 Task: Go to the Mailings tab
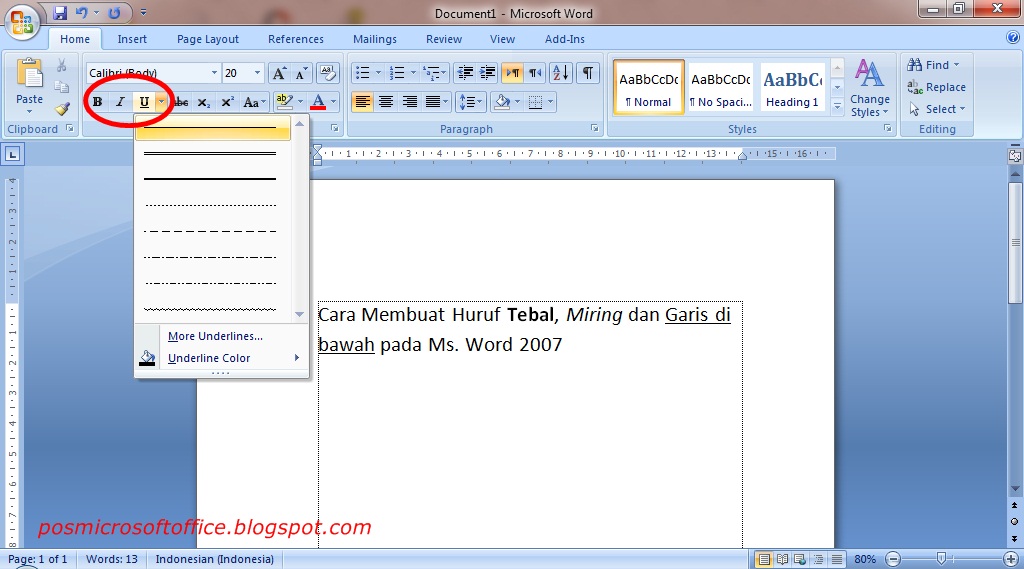[375, 39]
